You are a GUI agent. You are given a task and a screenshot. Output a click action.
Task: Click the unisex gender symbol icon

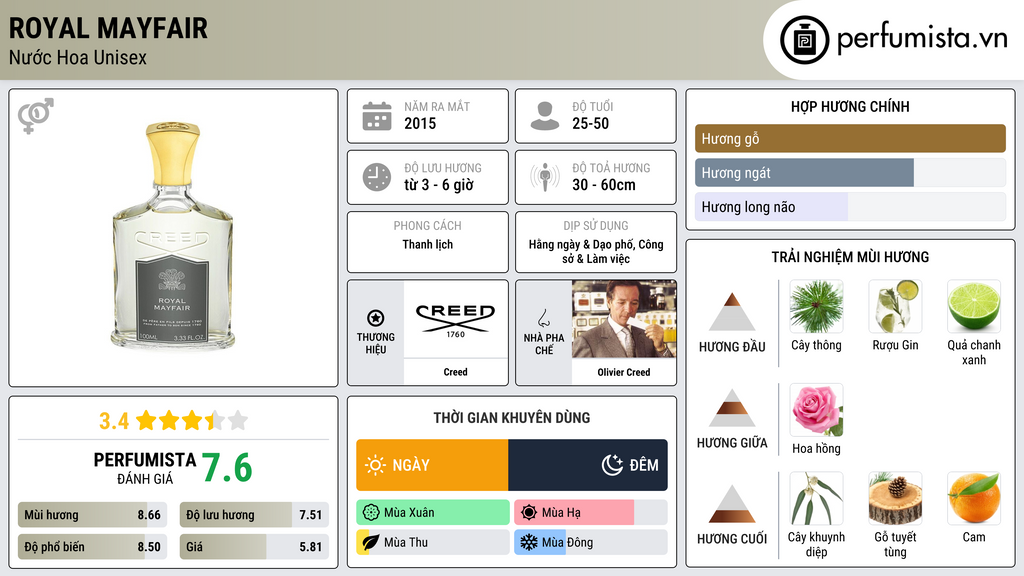pyautogui.click(x=35, y=116)
